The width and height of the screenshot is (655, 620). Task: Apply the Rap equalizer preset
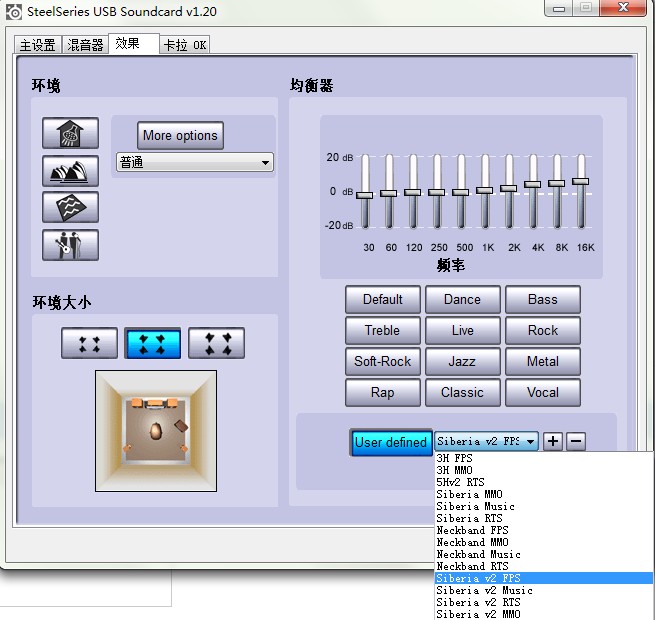point(383,393)
